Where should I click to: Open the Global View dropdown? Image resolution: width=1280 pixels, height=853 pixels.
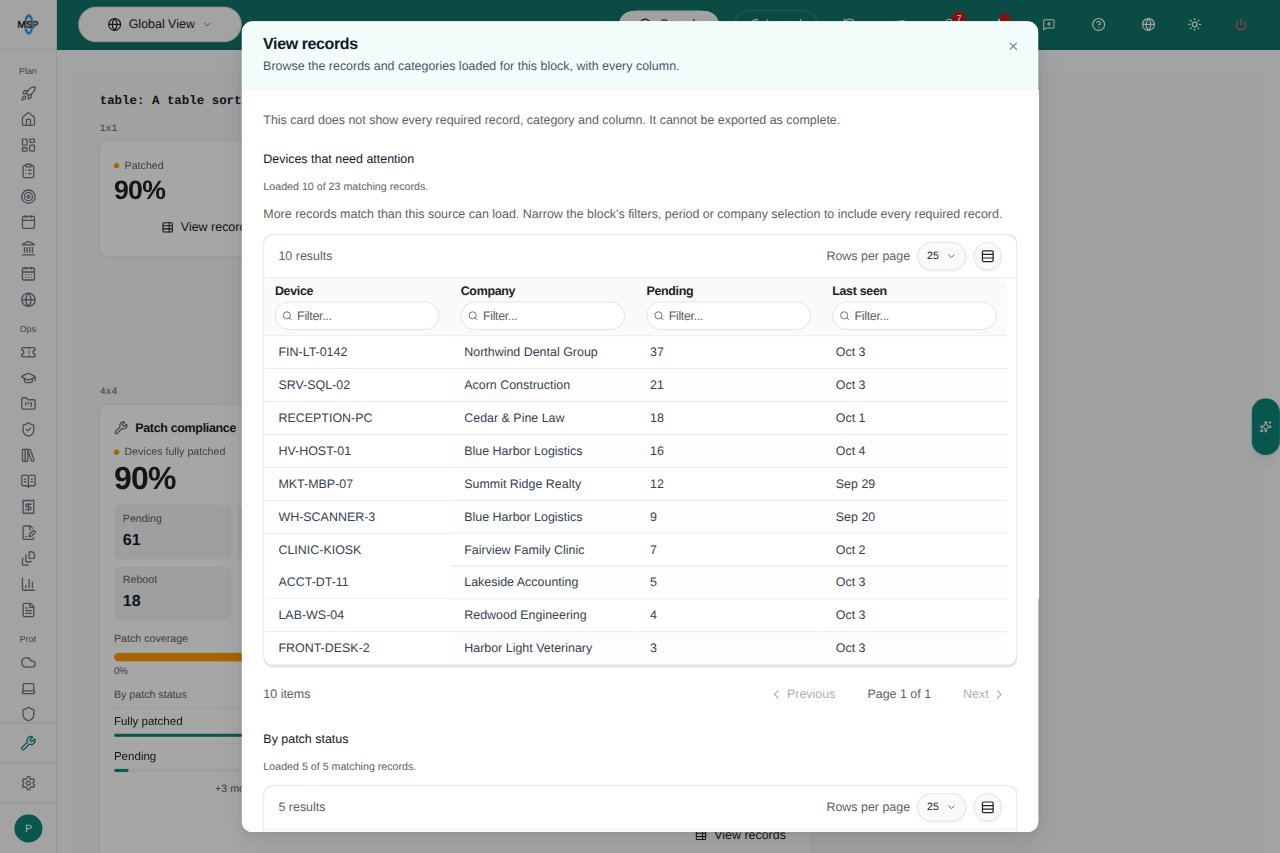160,24
